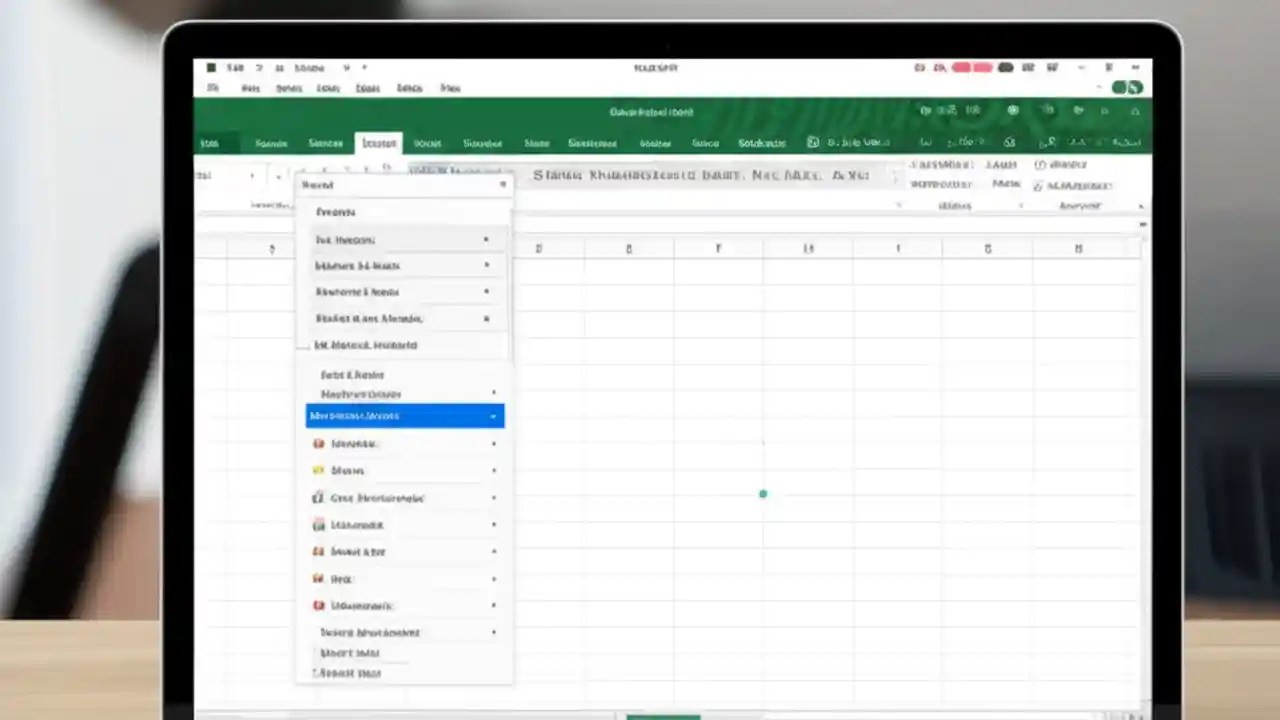
Task: Click the red icon beside the lowest menu entry
Action: 319,605
